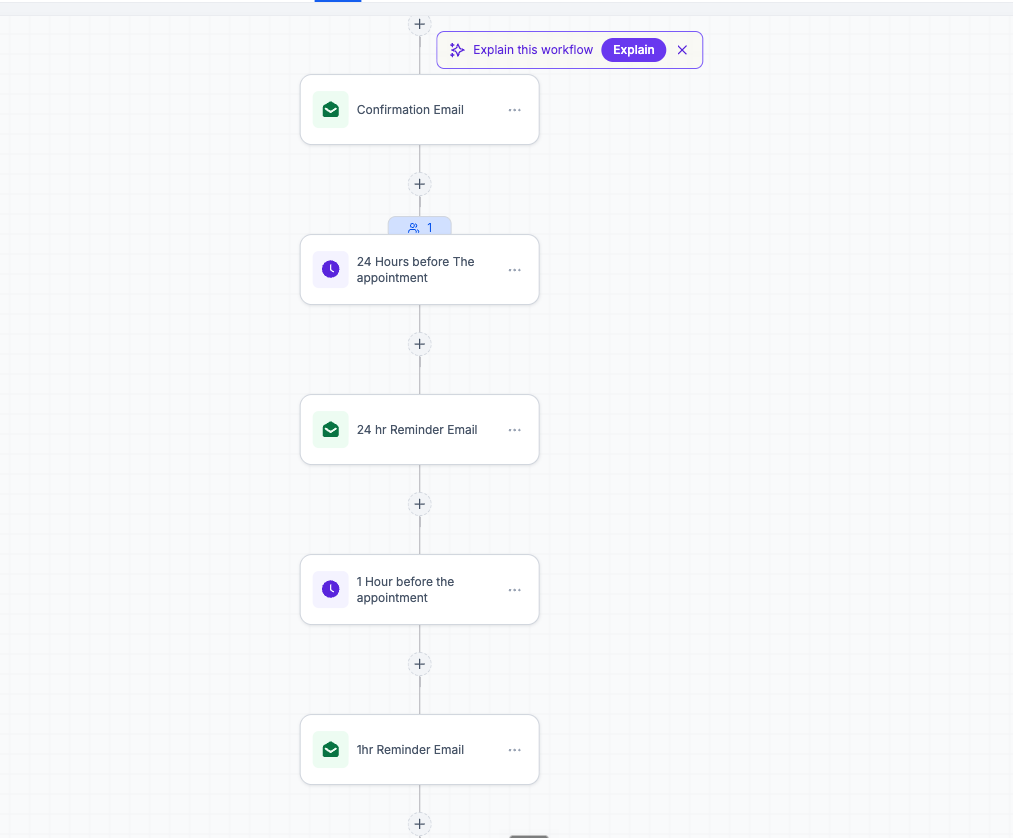Screen dimensions: 1013x838
Task: Open options menu for Confirmation Email step
Action: click(514, 110)
